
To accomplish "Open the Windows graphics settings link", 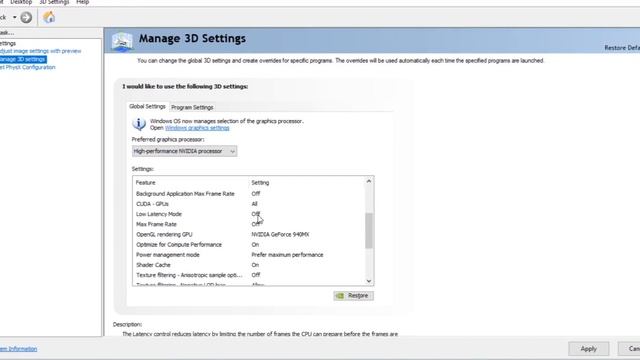I will 197,128.
